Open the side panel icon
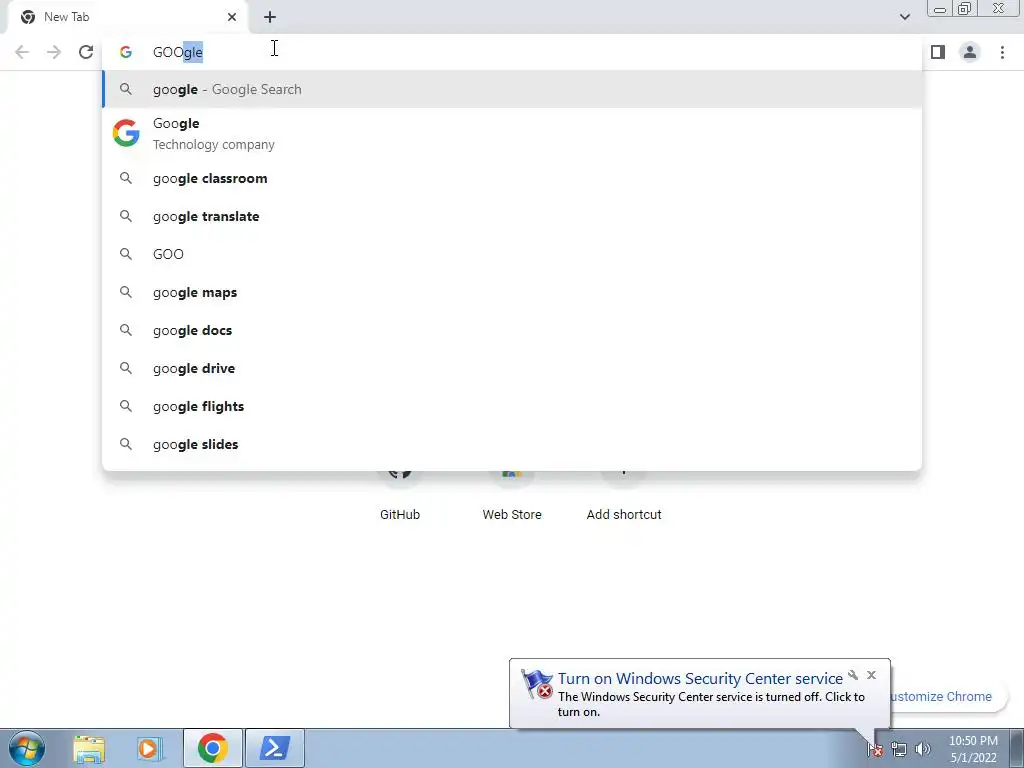This screenshot has height=768, width=1024. (x=938, y=52)
